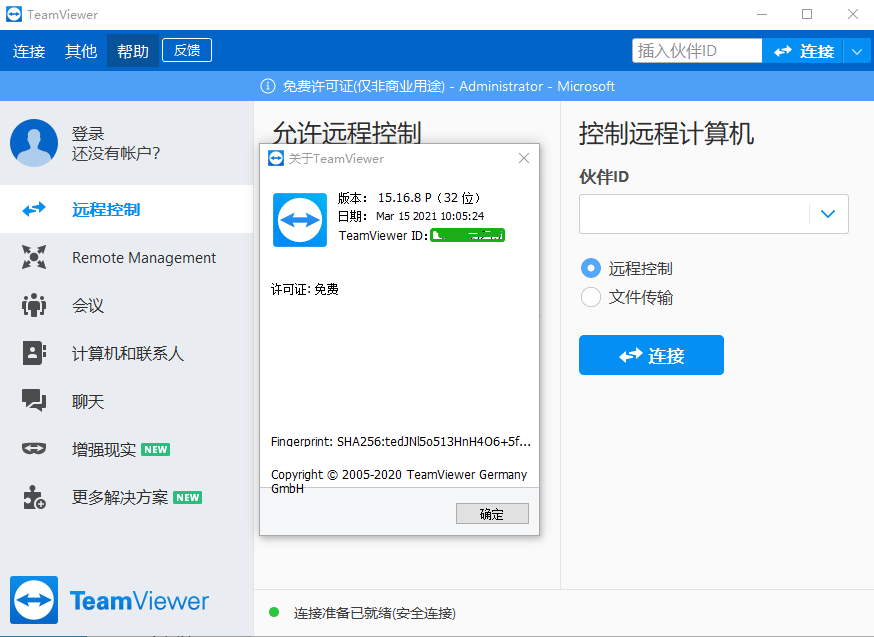This screenshot has width=874, height=637.
Task: Click the 允许远程控制 heading
Action: (x=347, y=133)
